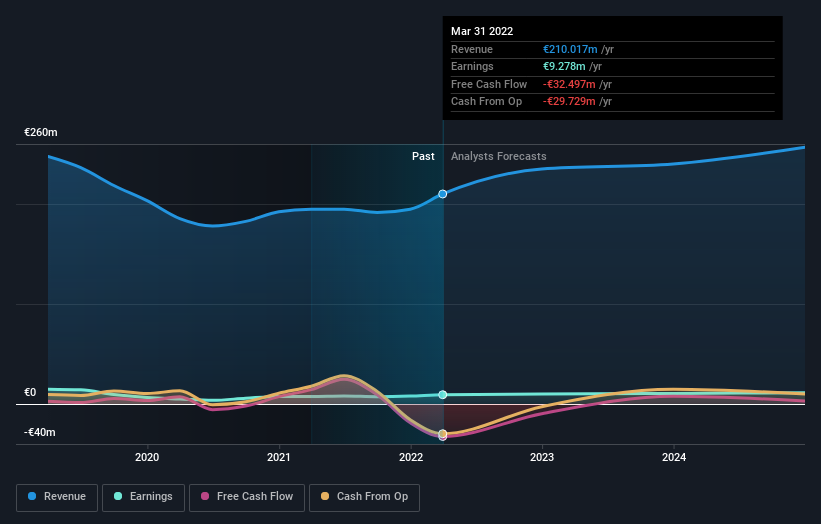Click the €210.017m revenue value
Viewport: 821px width, 524px height.
point(570,49)
